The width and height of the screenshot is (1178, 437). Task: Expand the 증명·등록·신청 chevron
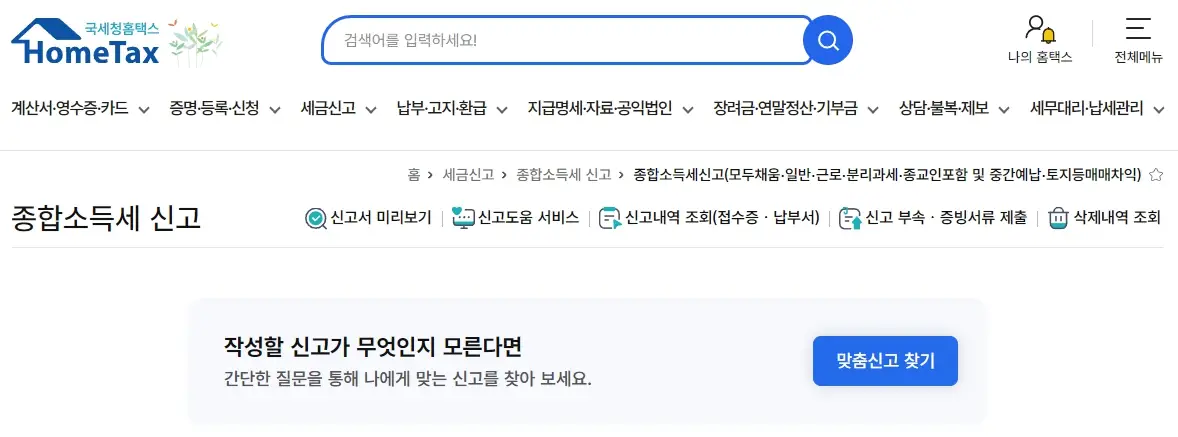[275, 110]
